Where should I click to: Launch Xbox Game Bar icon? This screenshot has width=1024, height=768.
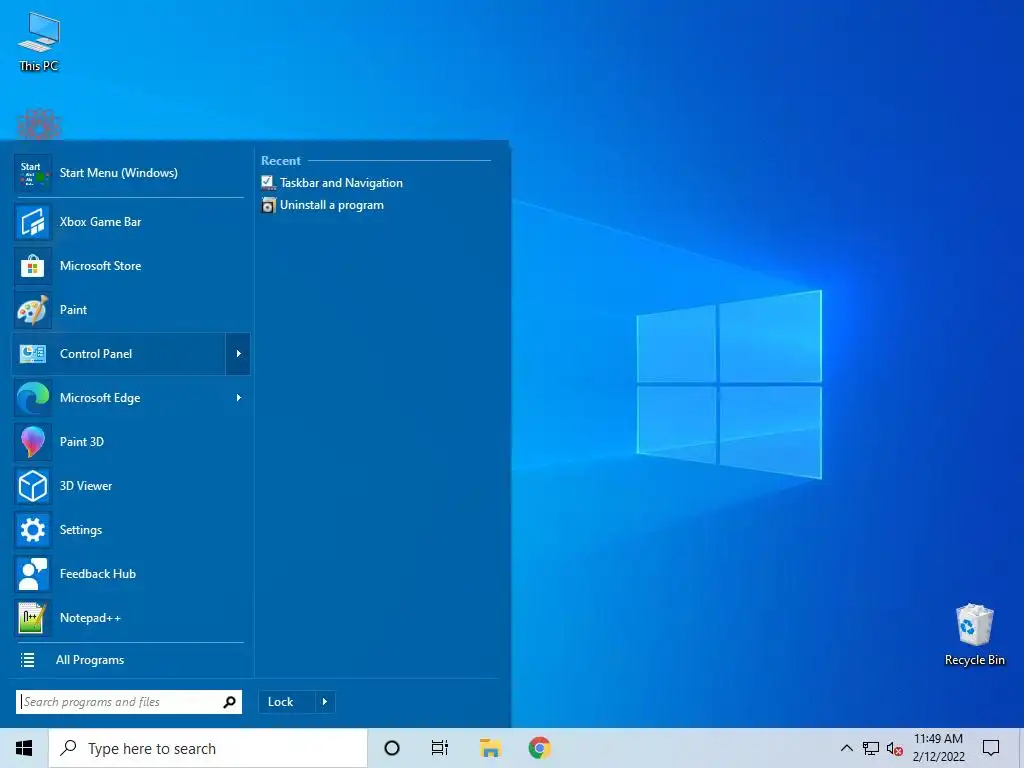[33, 222]
